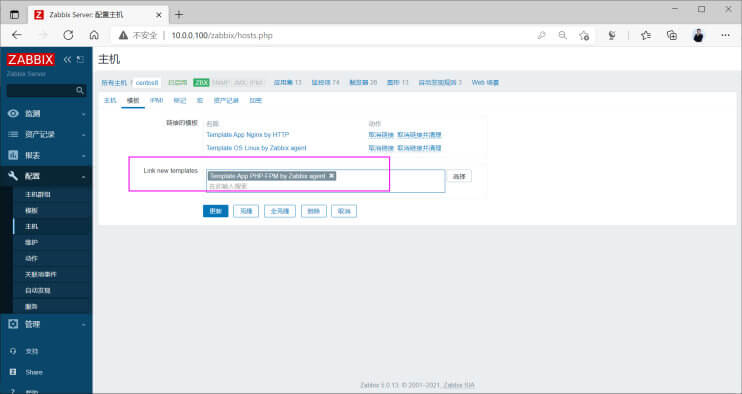The height and width of the screenshot is (394, 742).
Task: Open the tab actions menu icon
Action: (x=15, y=15)
